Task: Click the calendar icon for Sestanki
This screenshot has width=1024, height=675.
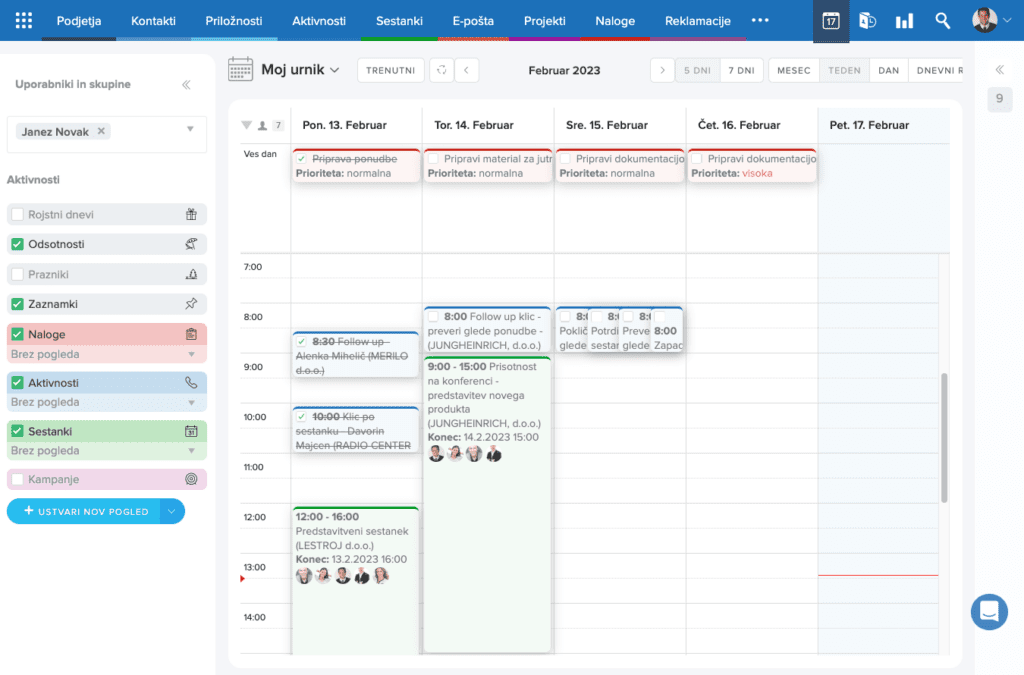Action: 191,431
